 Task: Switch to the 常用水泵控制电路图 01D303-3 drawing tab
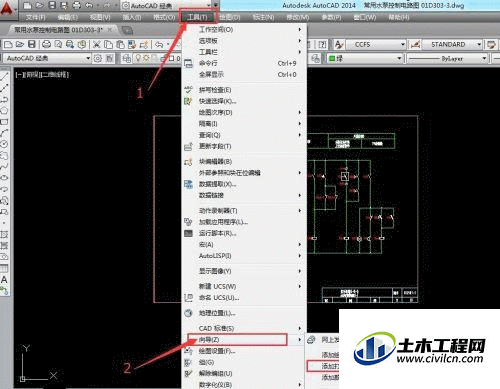pos(59,30)
